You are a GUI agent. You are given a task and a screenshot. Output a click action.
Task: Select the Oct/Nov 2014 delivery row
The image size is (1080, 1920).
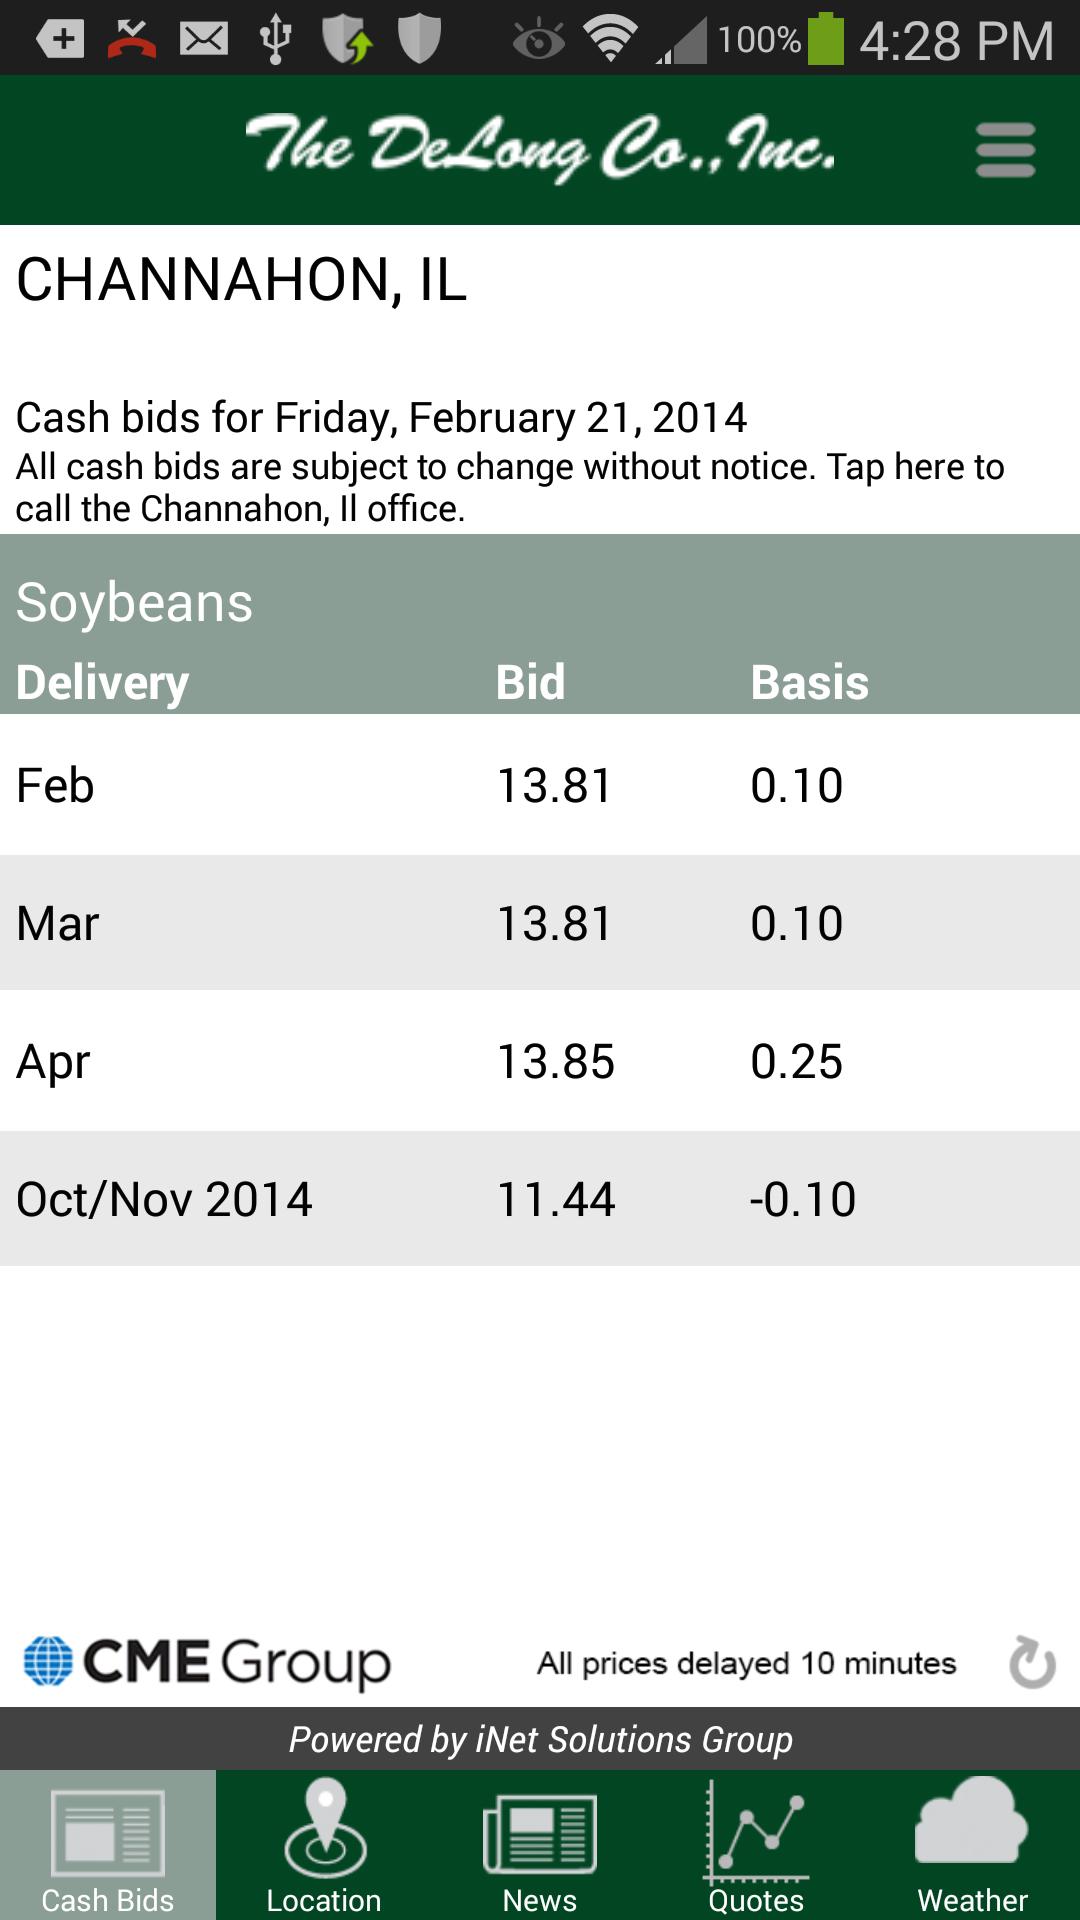pyautogui.click(x=540, y=1199)
